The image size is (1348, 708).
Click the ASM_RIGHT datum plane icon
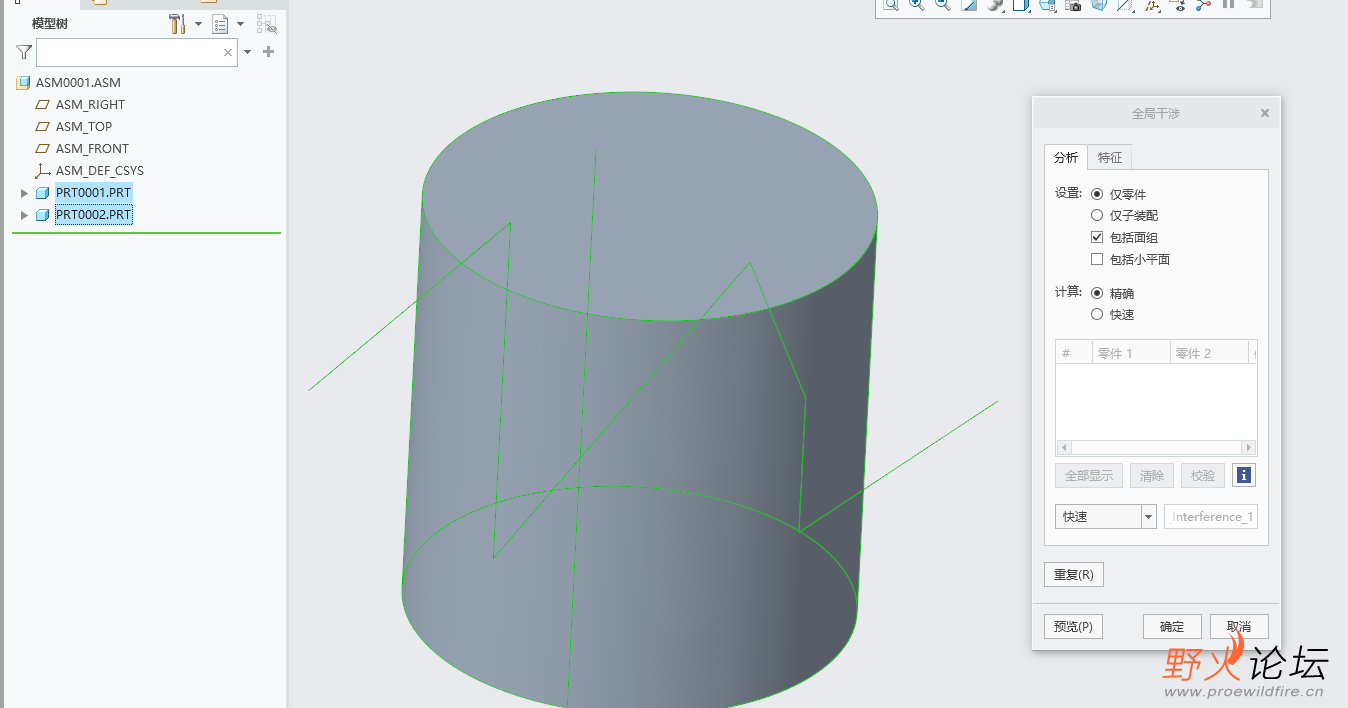pos(42,105)
